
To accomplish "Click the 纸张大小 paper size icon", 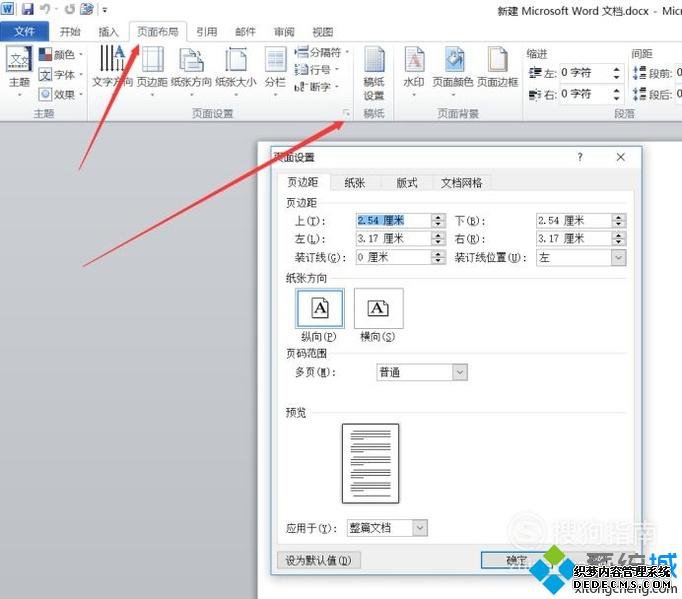I will (x=236, y=60).
